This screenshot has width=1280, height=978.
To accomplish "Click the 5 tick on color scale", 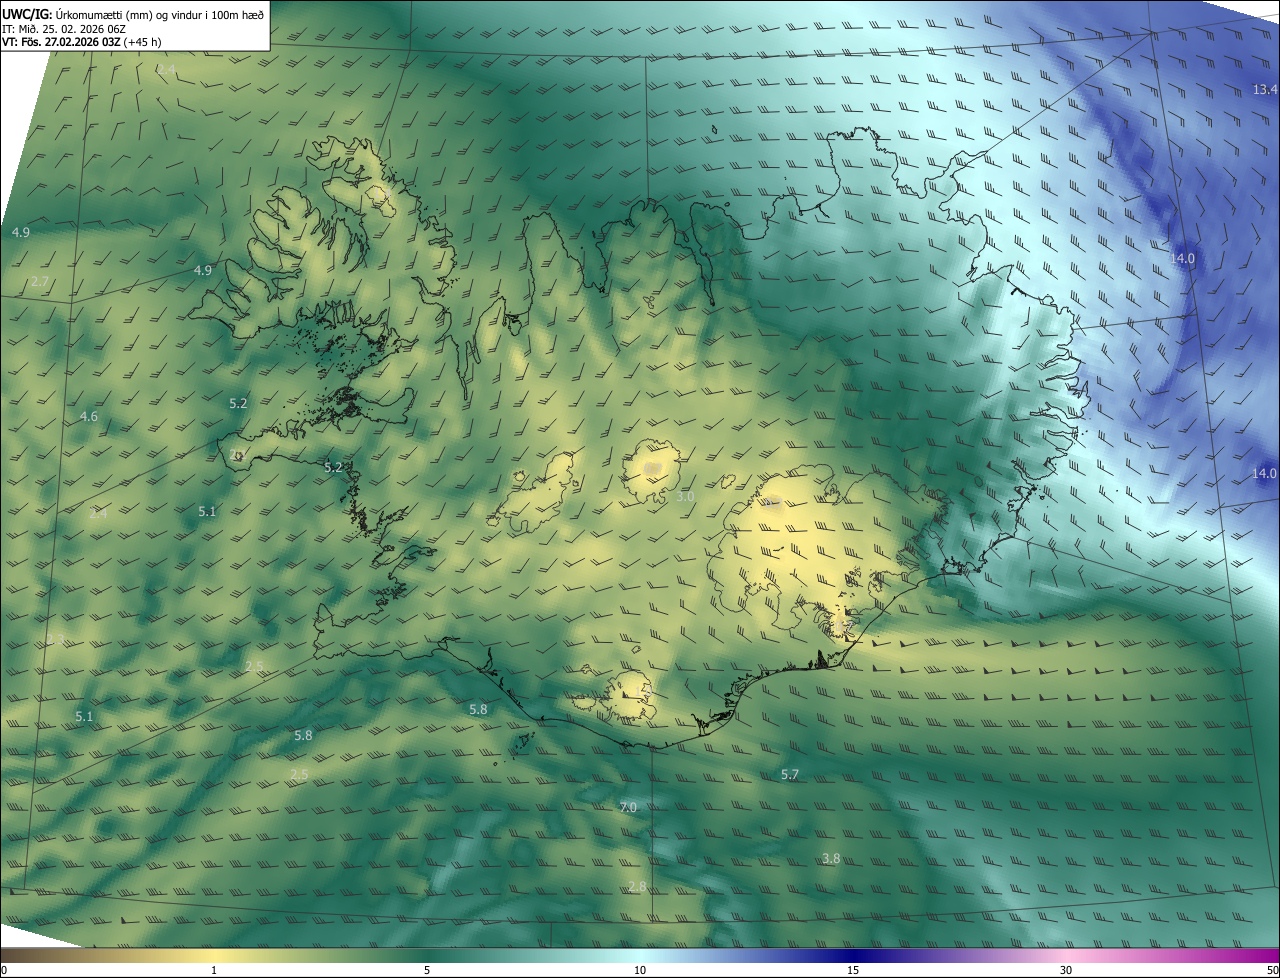I will (x=427, y=971).
